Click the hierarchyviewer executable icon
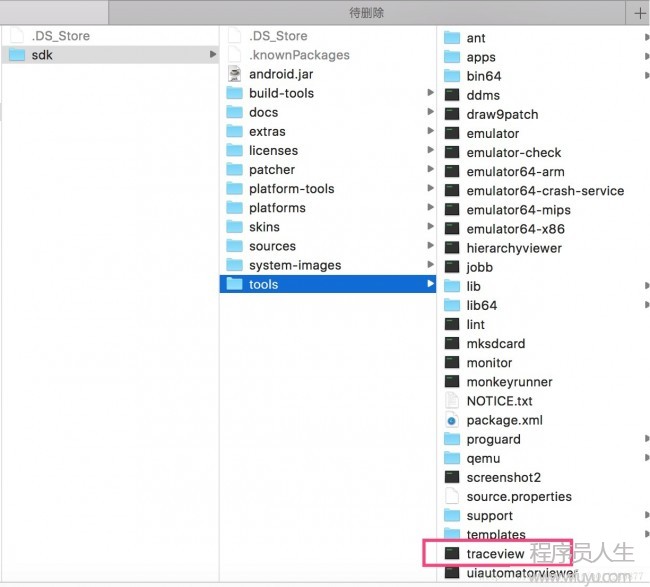The image size is (650, 587). [x=452, y=247]
